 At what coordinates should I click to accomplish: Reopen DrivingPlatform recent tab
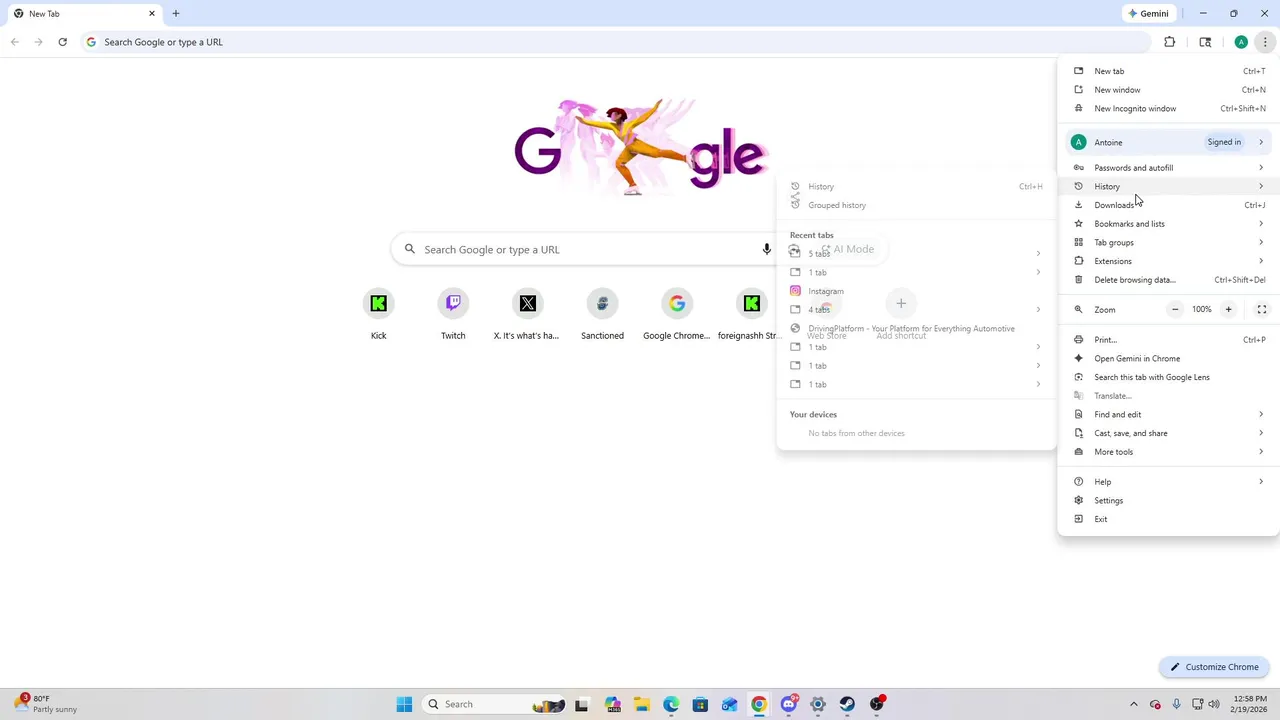pyautogui.click(x=916, y=328)
